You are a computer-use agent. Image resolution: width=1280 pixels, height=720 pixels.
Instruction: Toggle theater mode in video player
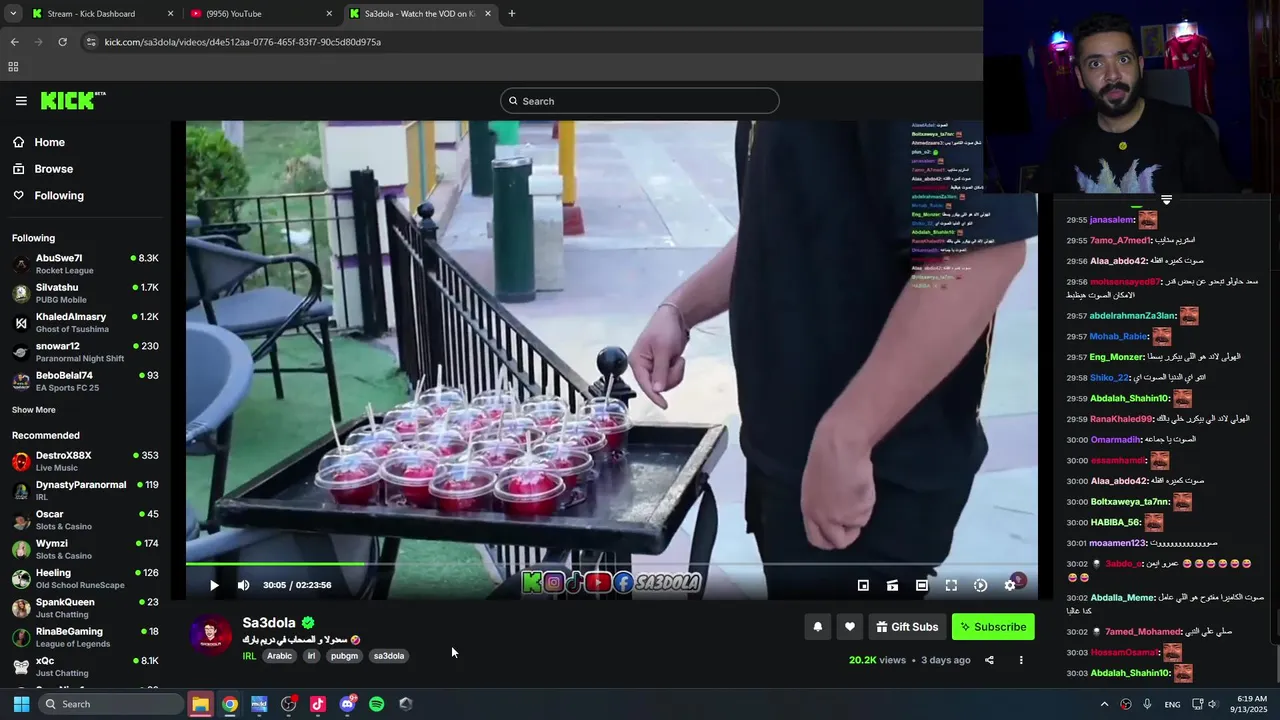[x=922, y=585]
